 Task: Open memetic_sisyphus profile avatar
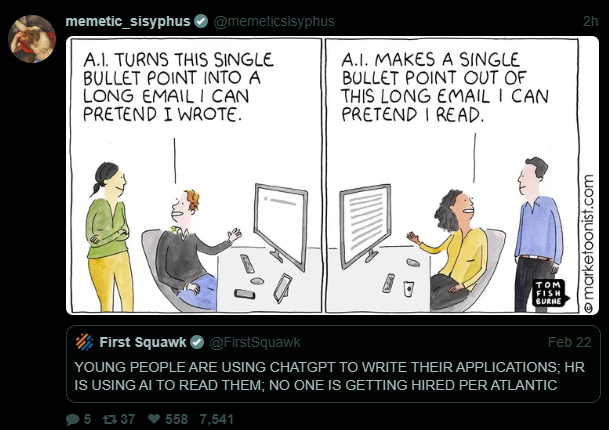pos(32,39)
